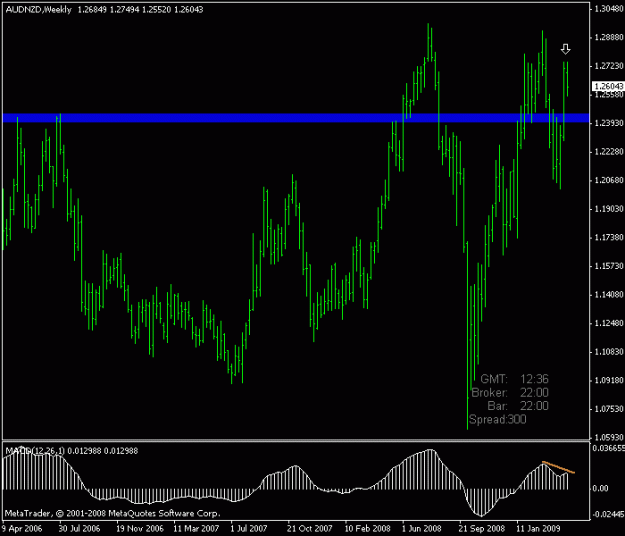Click the 1.14080 price axis label

(x=609, y=295)
